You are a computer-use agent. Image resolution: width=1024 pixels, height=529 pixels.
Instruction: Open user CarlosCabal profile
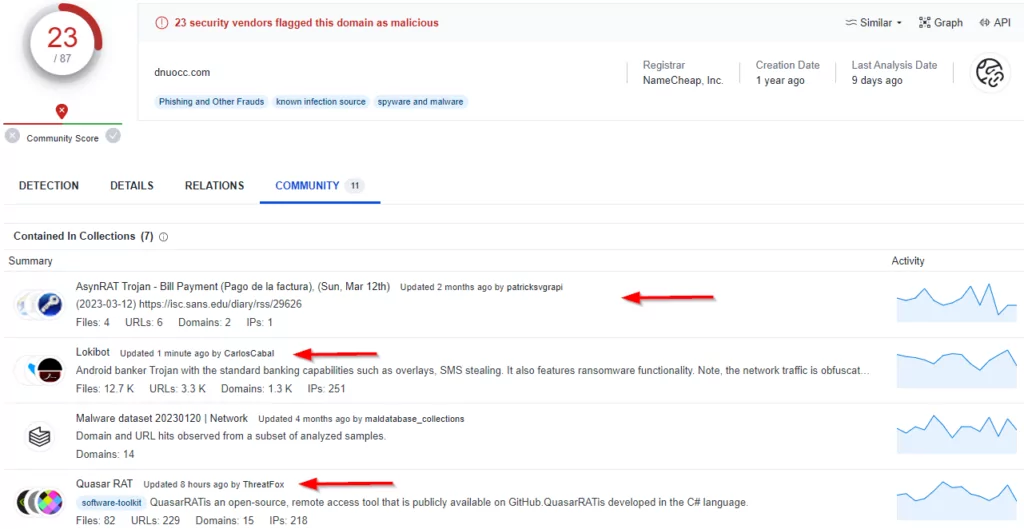tap(249, 353)
